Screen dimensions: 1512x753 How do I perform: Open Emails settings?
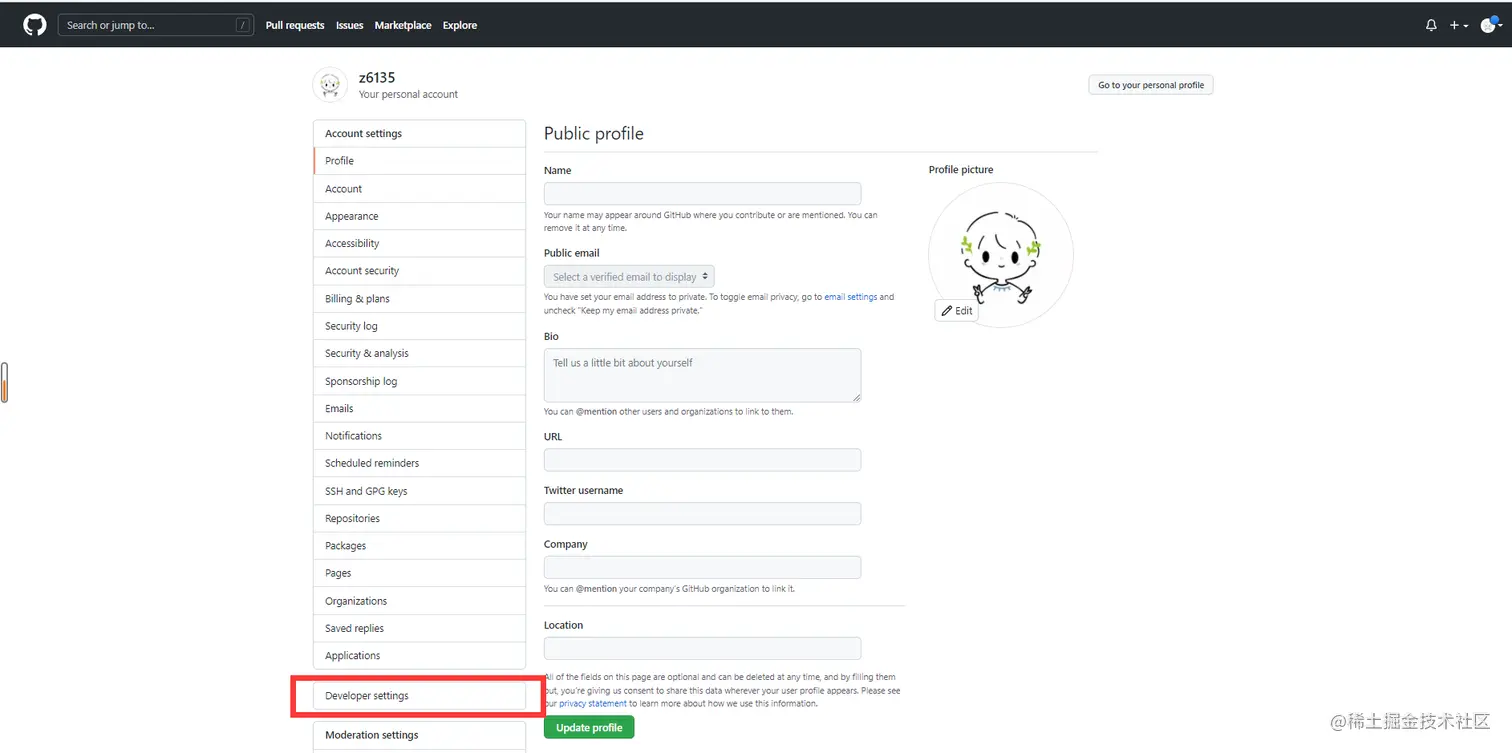pos(419,408)
